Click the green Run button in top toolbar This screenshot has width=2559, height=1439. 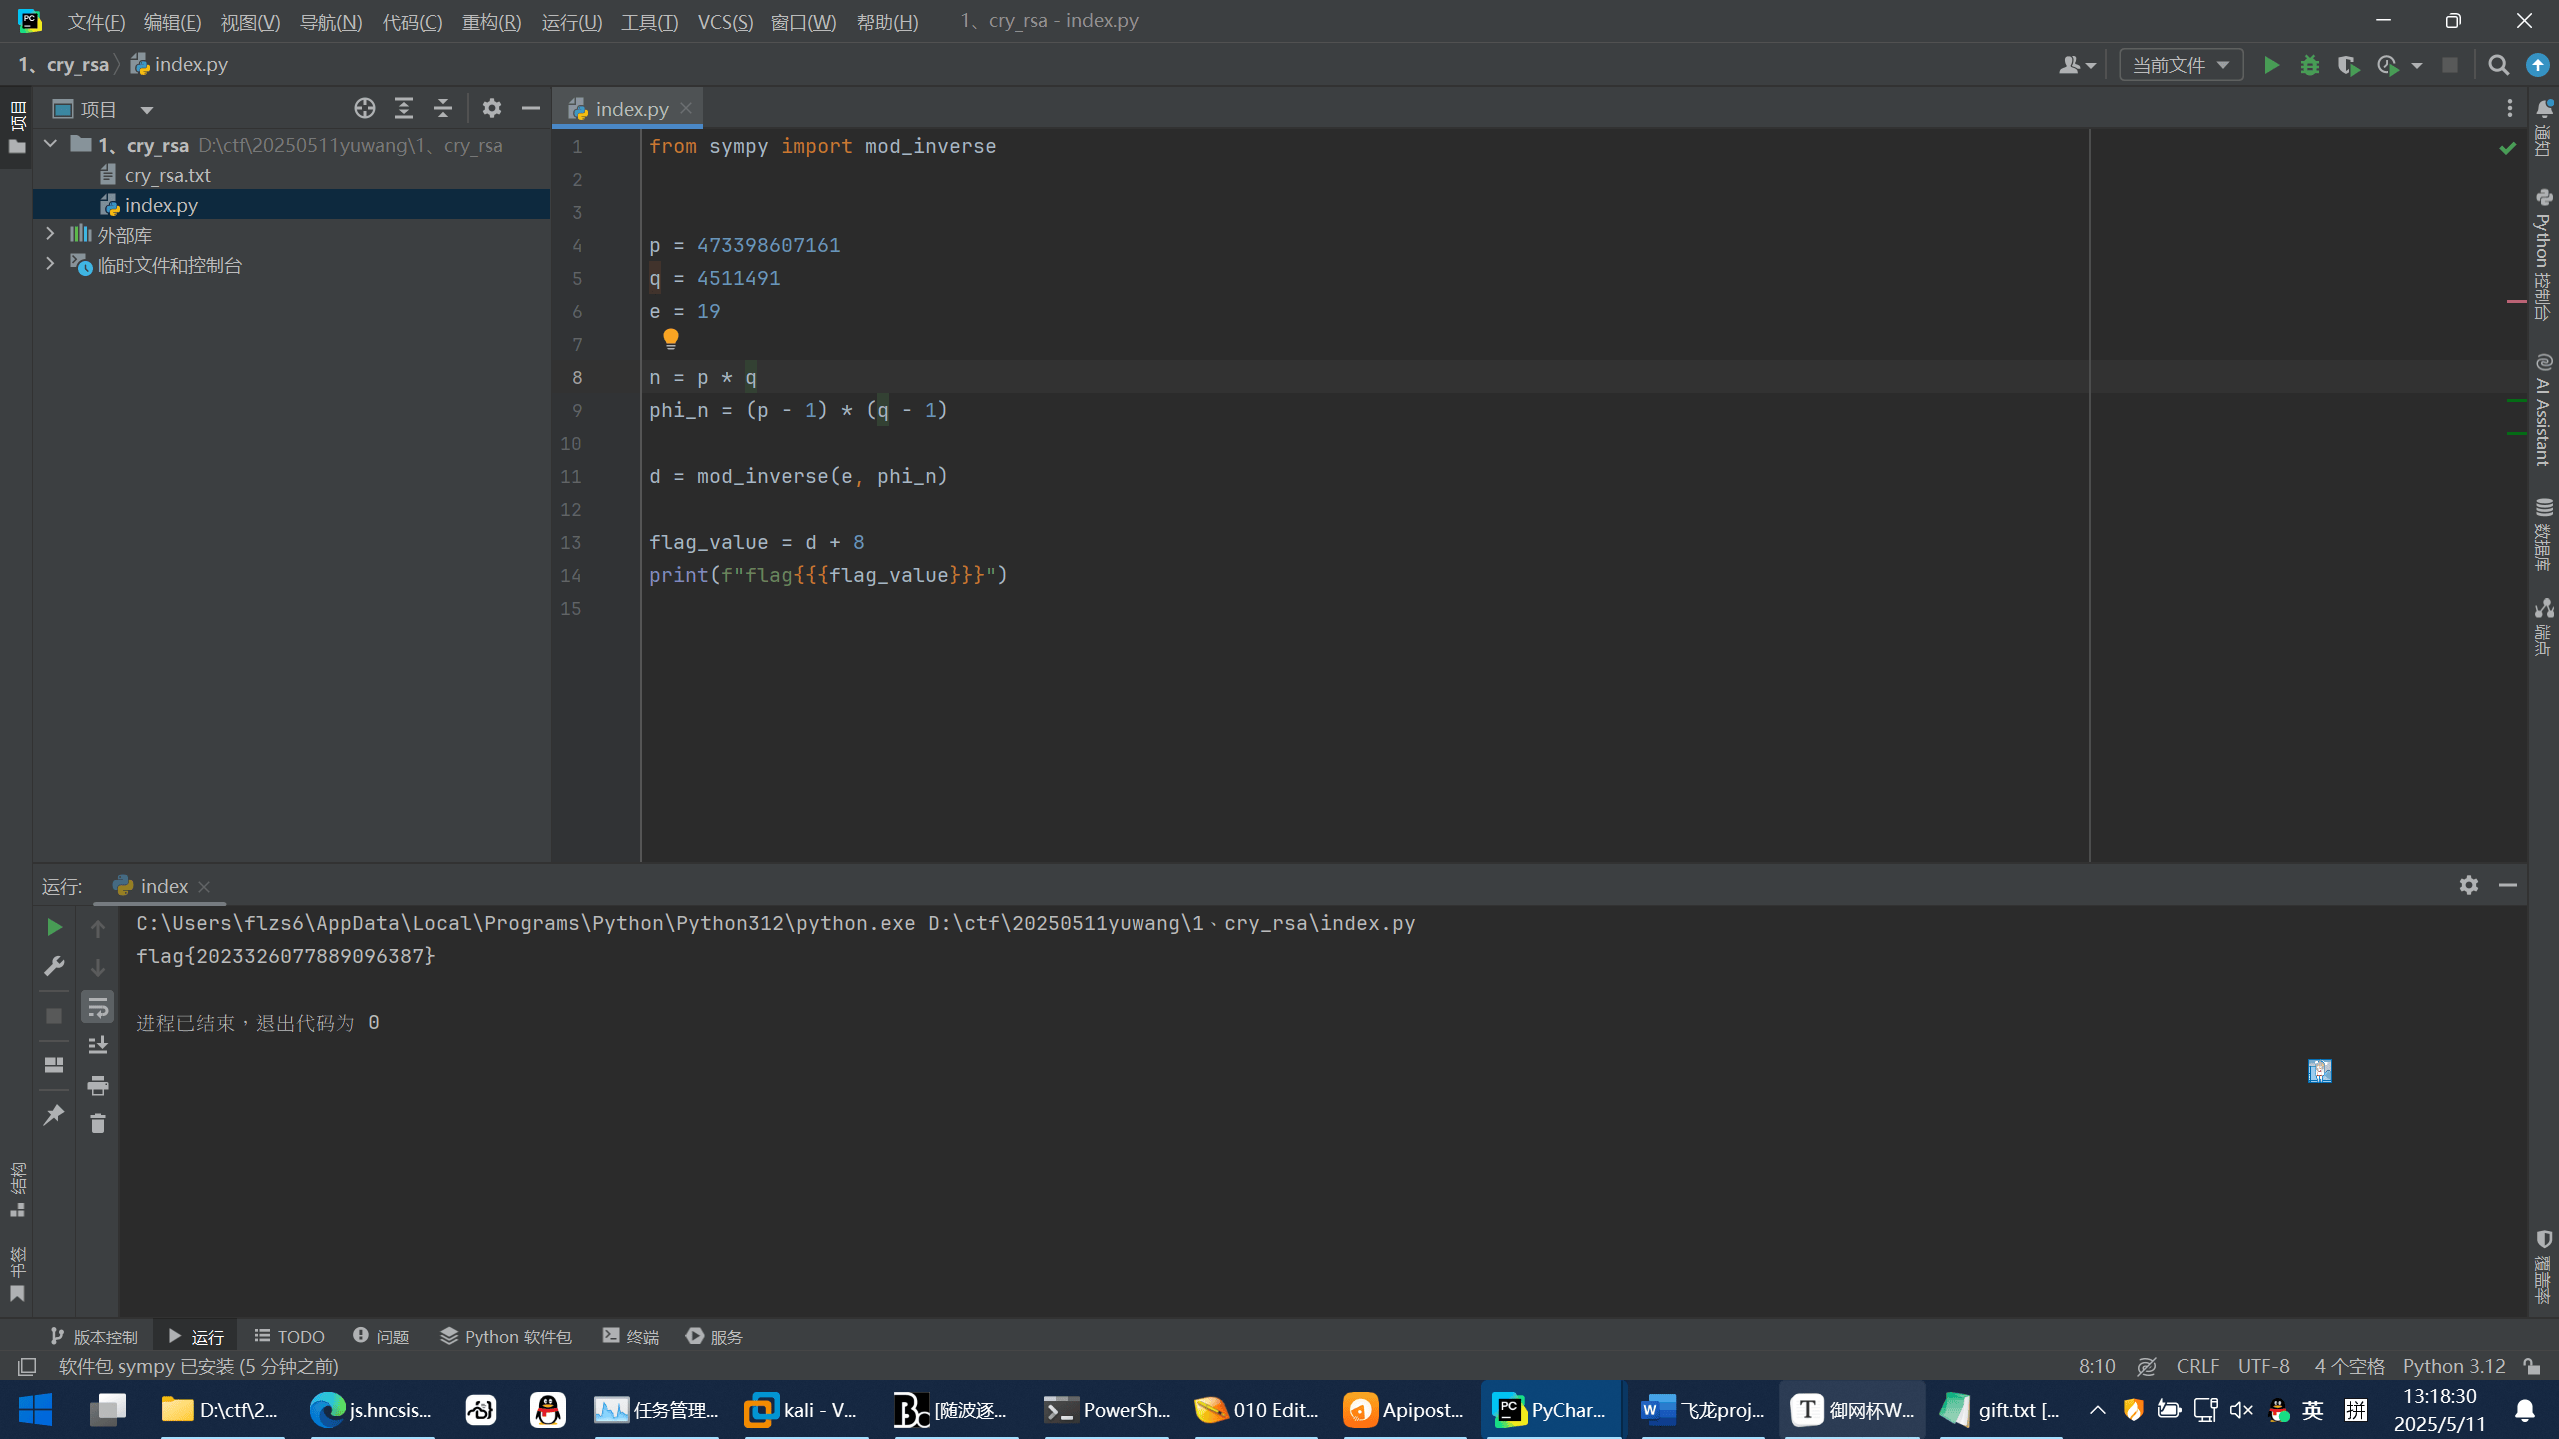click(2271, 65)
